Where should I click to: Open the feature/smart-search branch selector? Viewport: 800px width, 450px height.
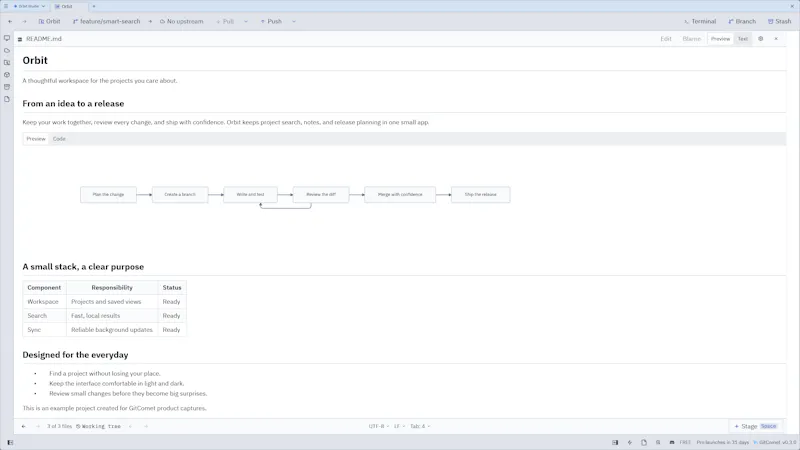tap(106, 21)
